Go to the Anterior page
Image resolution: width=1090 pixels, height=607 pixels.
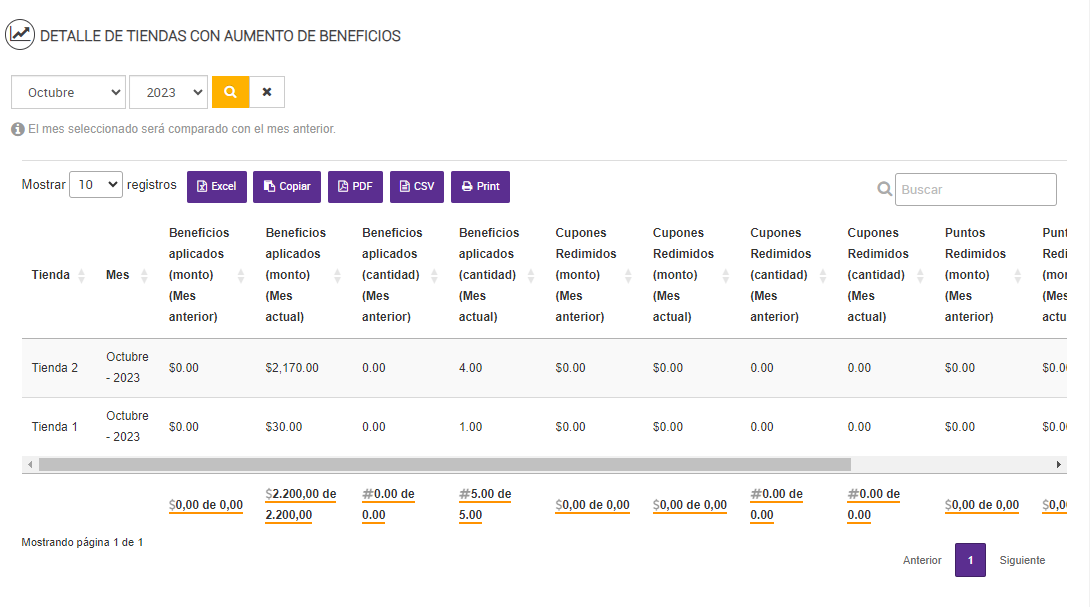click(922, 560)
